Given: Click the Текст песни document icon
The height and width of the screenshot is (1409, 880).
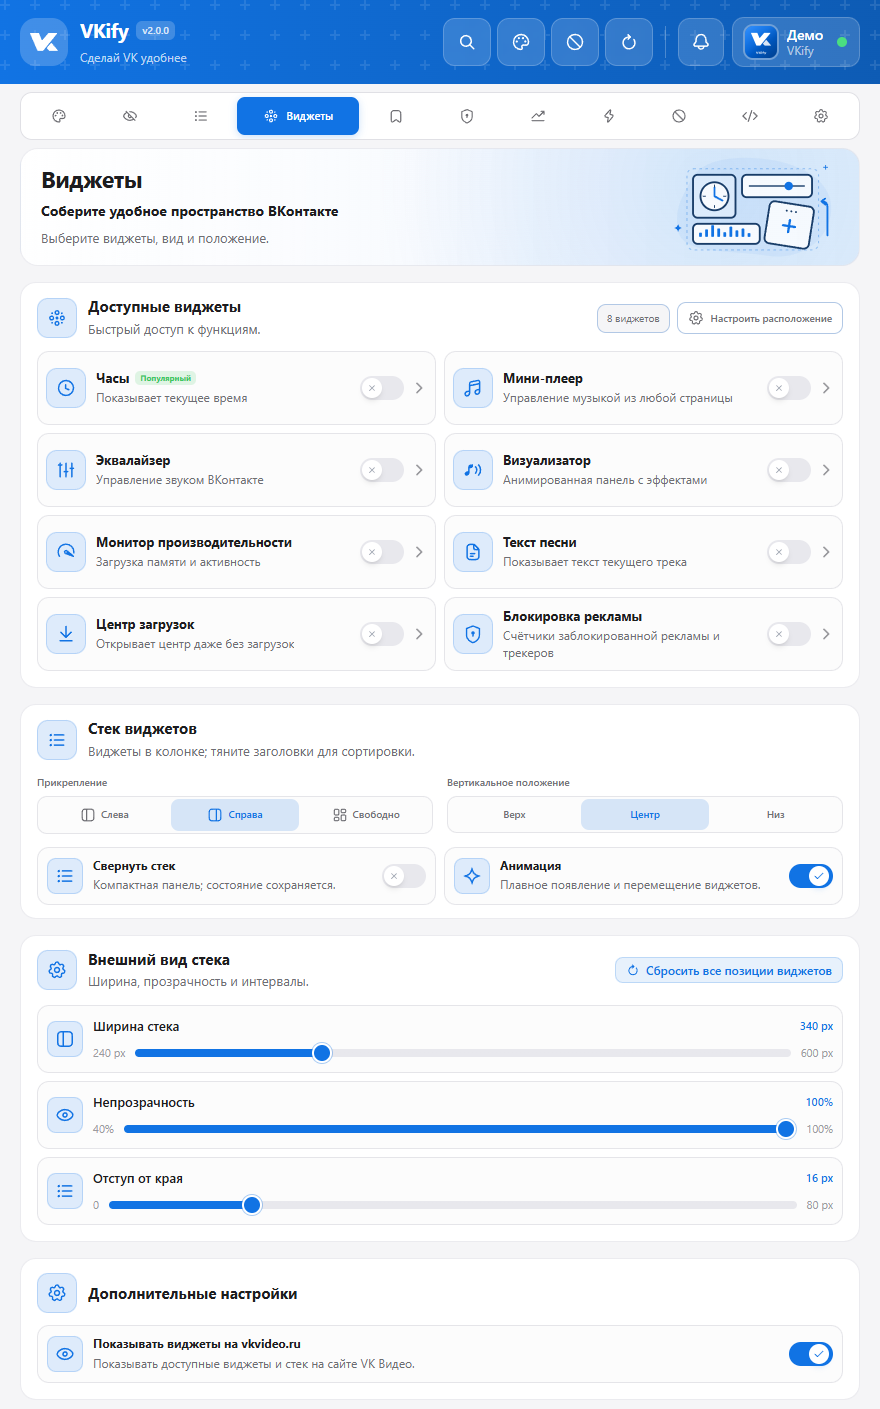Looking at the screenshot, I should pos(473,552).
